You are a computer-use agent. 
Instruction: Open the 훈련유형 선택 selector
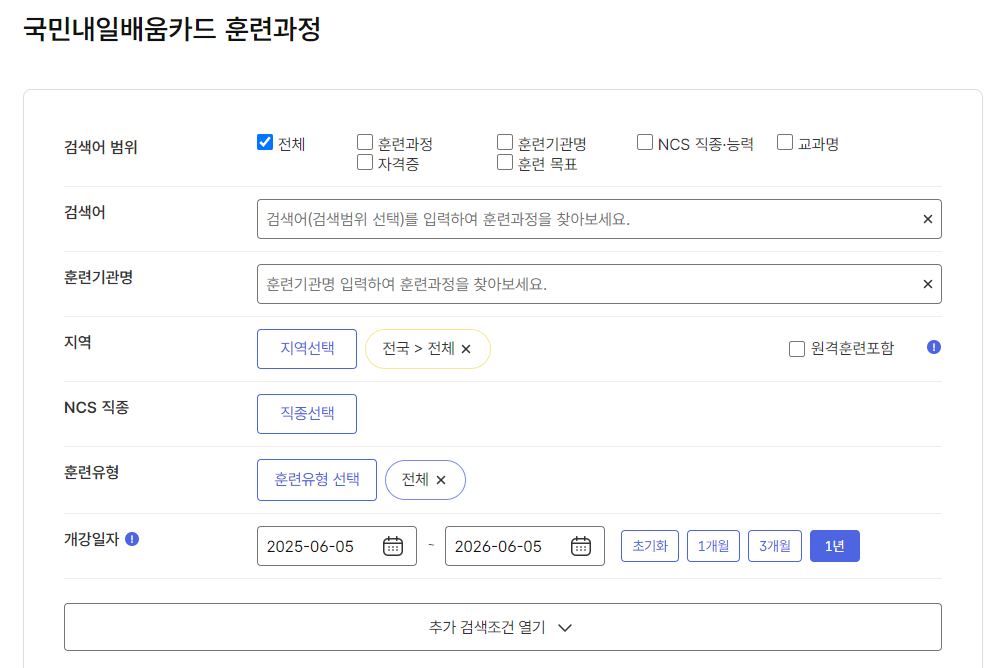(316, 479)
